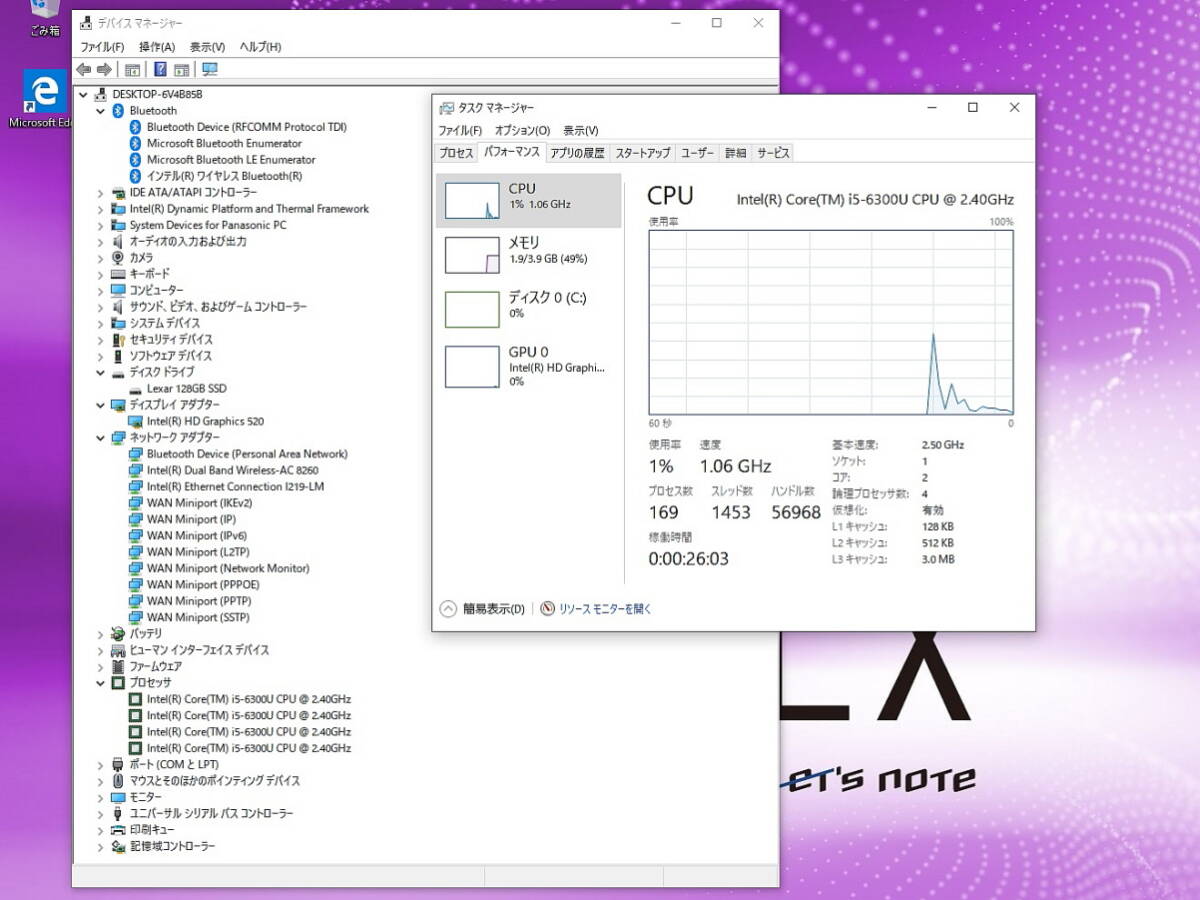Open ヘルプ(H) menu in Device Manager
Image resolution: width=1200 pixels, height=900 pixels.
(260, 47)
